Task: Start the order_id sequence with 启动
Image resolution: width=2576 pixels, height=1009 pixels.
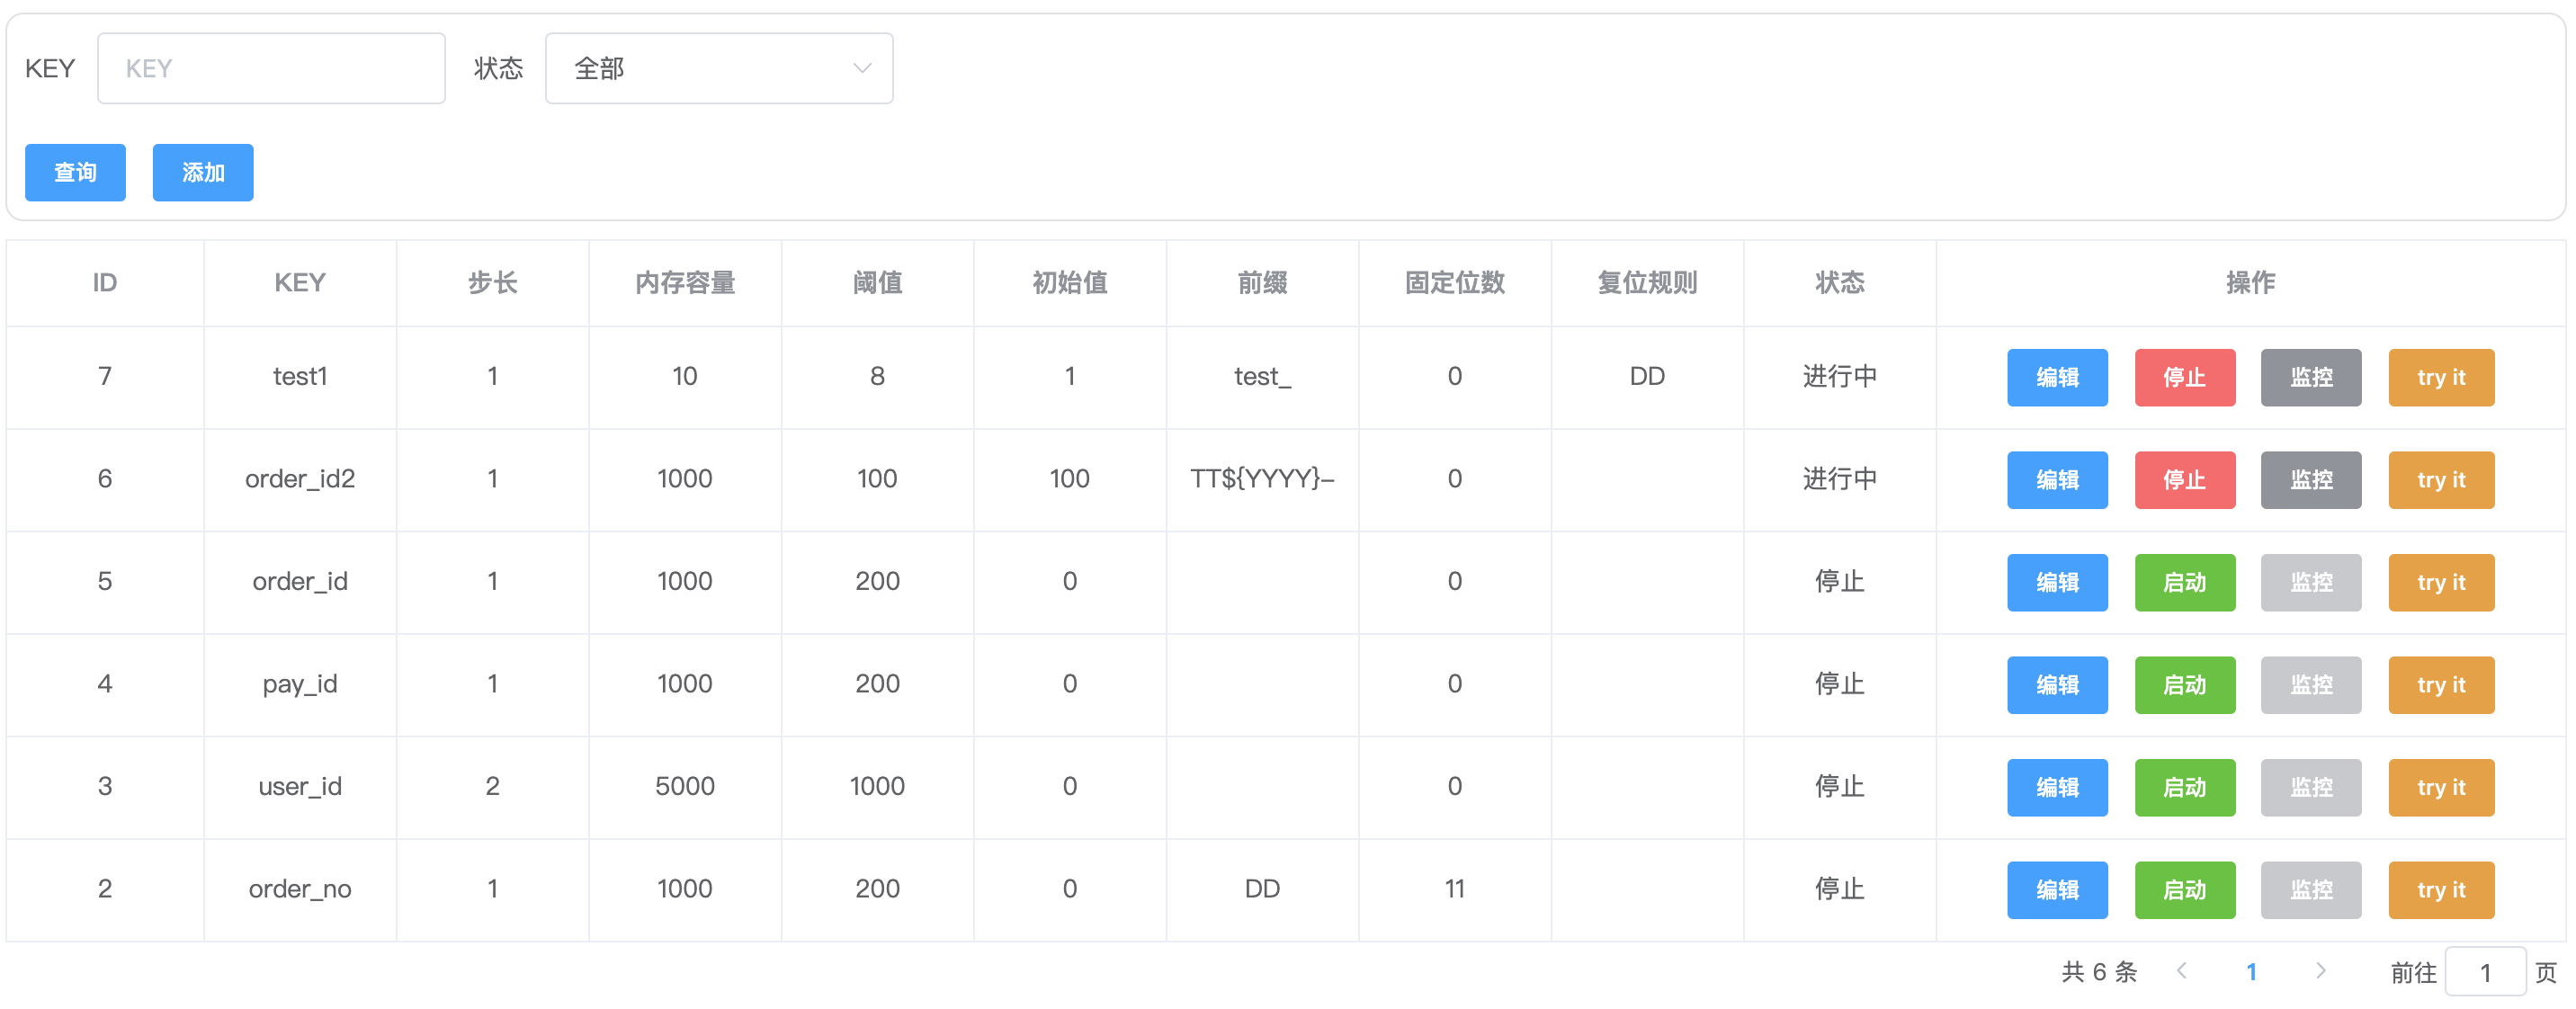Action: 2184,582
